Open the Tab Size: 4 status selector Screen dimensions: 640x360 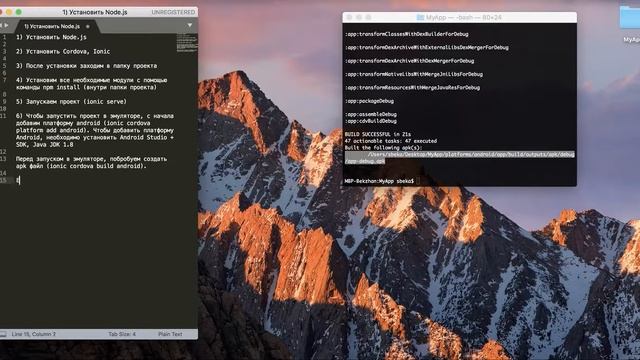122,334
